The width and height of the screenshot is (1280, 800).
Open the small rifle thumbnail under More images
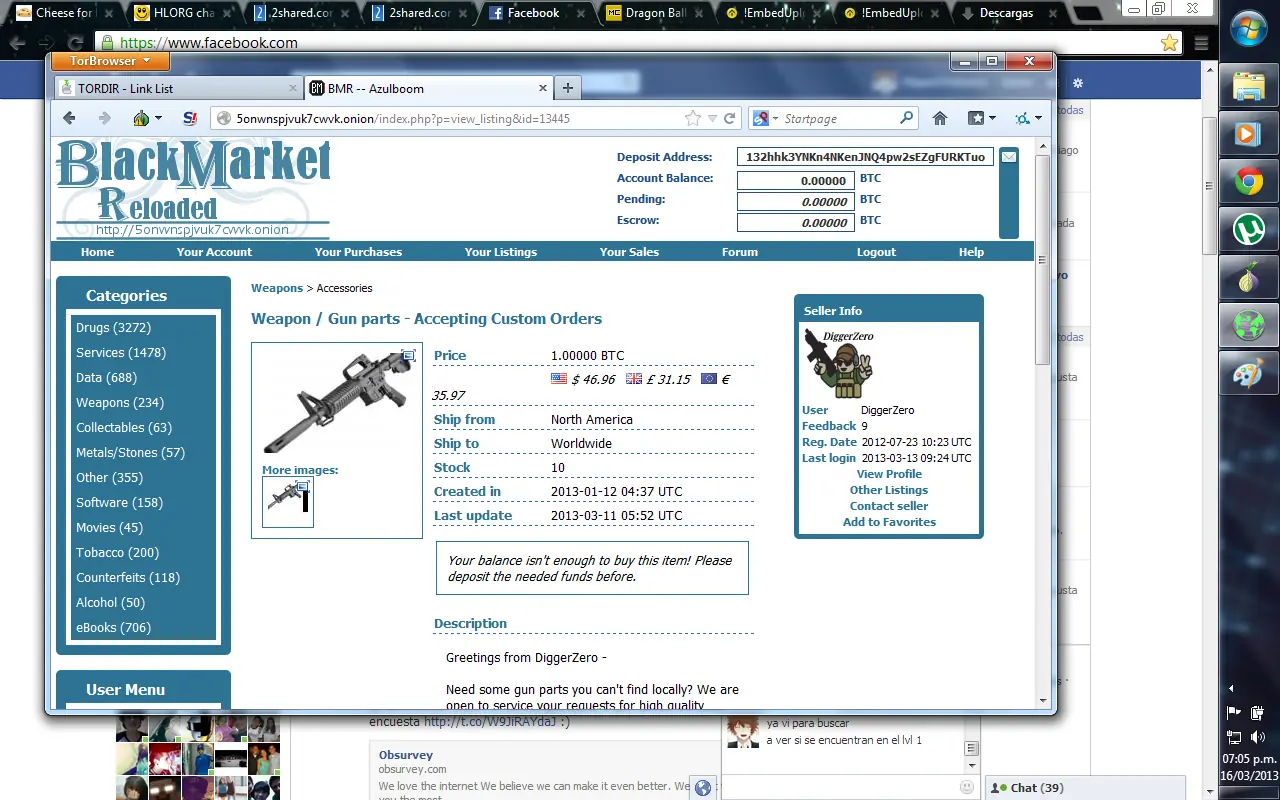coord(288,502)
